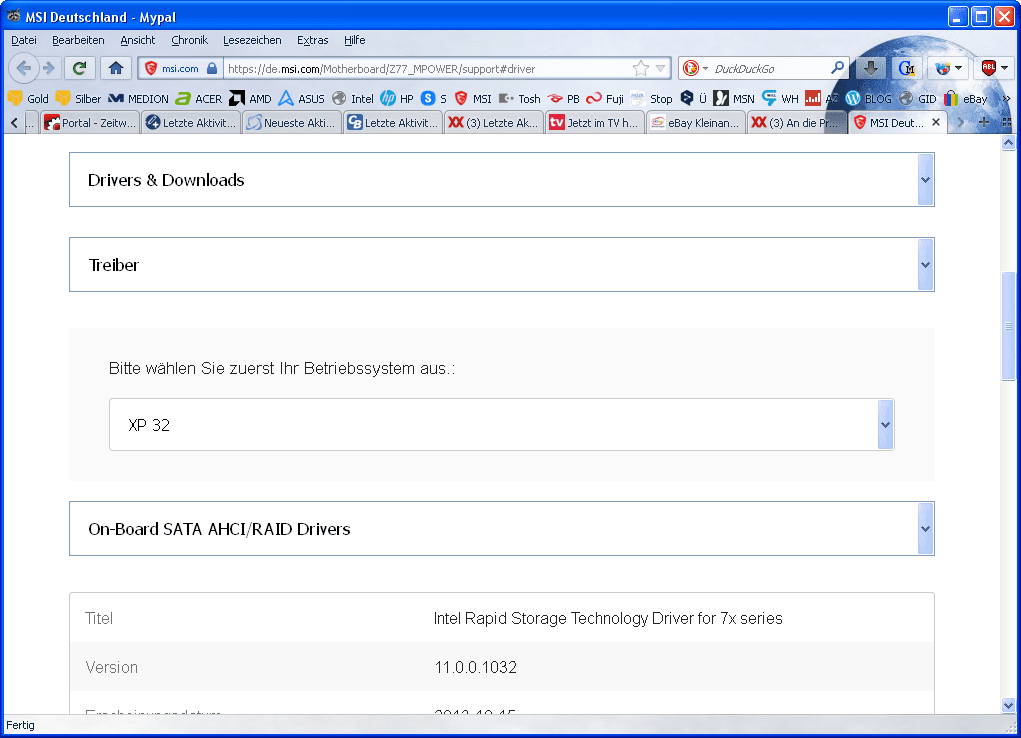1021x738 pixels.
Task: Open the PB bookmark
Action: (564, 99)
